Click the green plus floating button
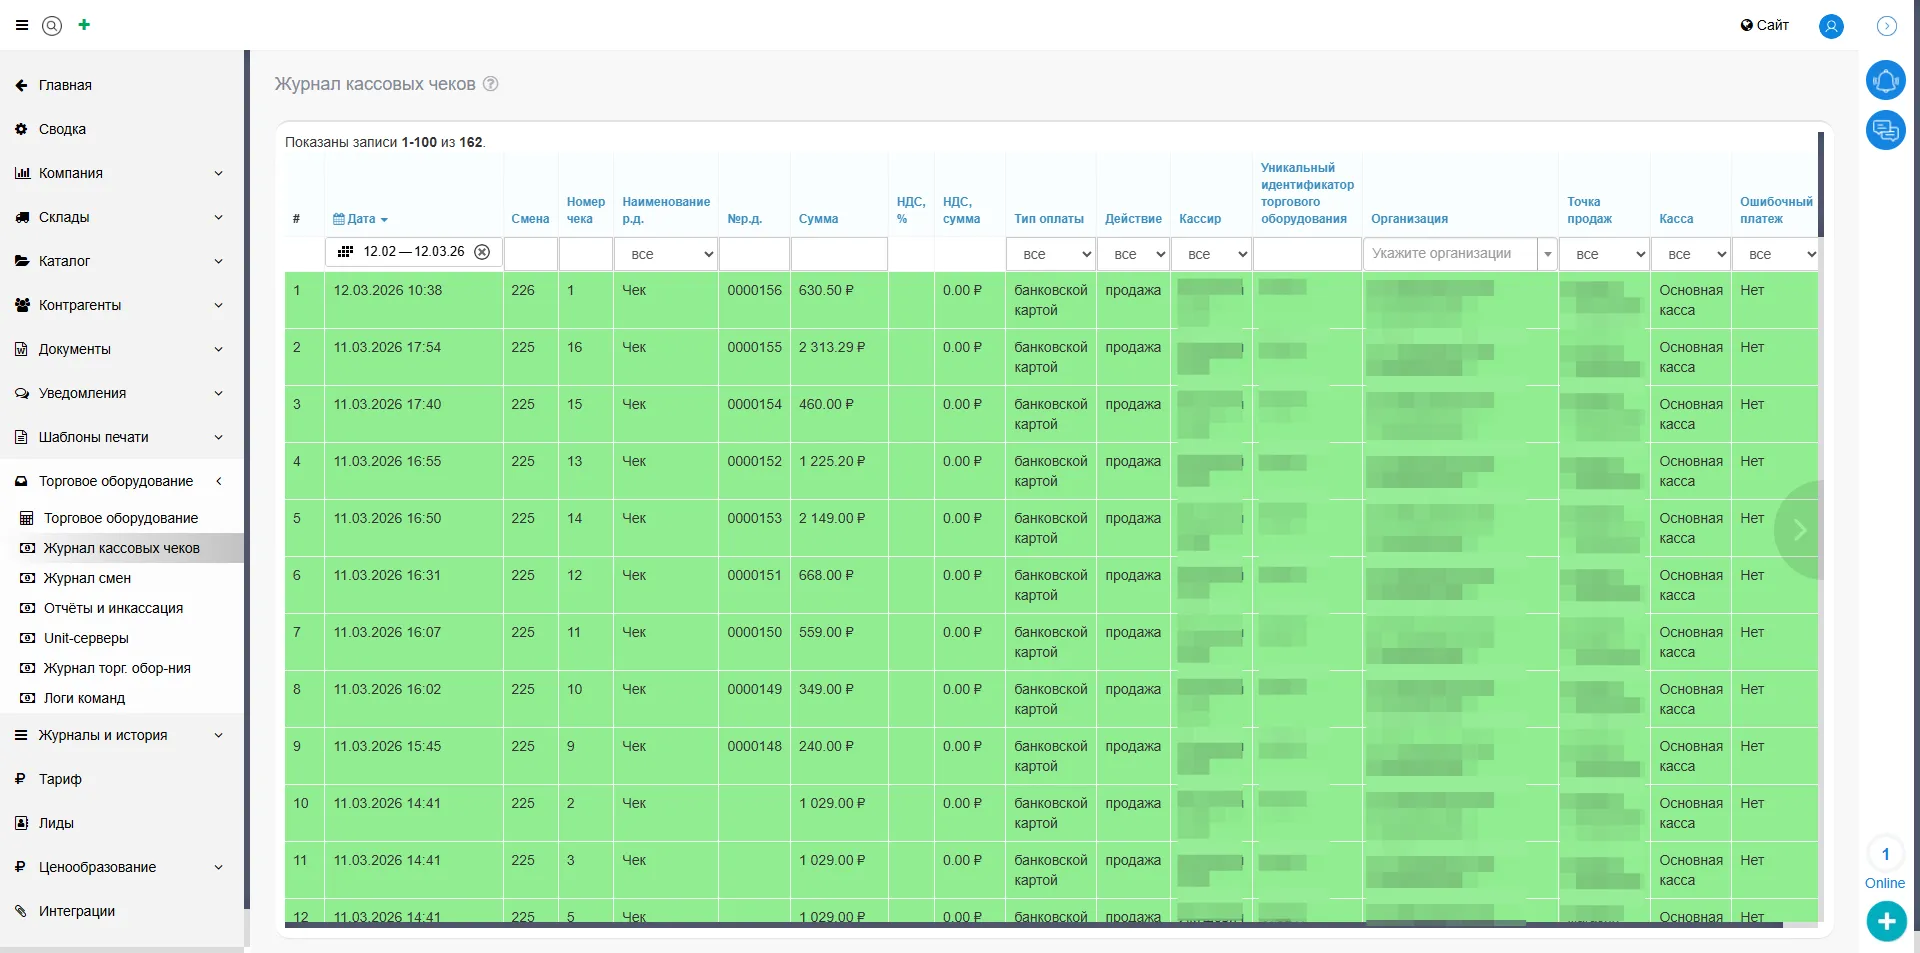The width and height of the screenshot is (1920, 953). [1886, 921]
